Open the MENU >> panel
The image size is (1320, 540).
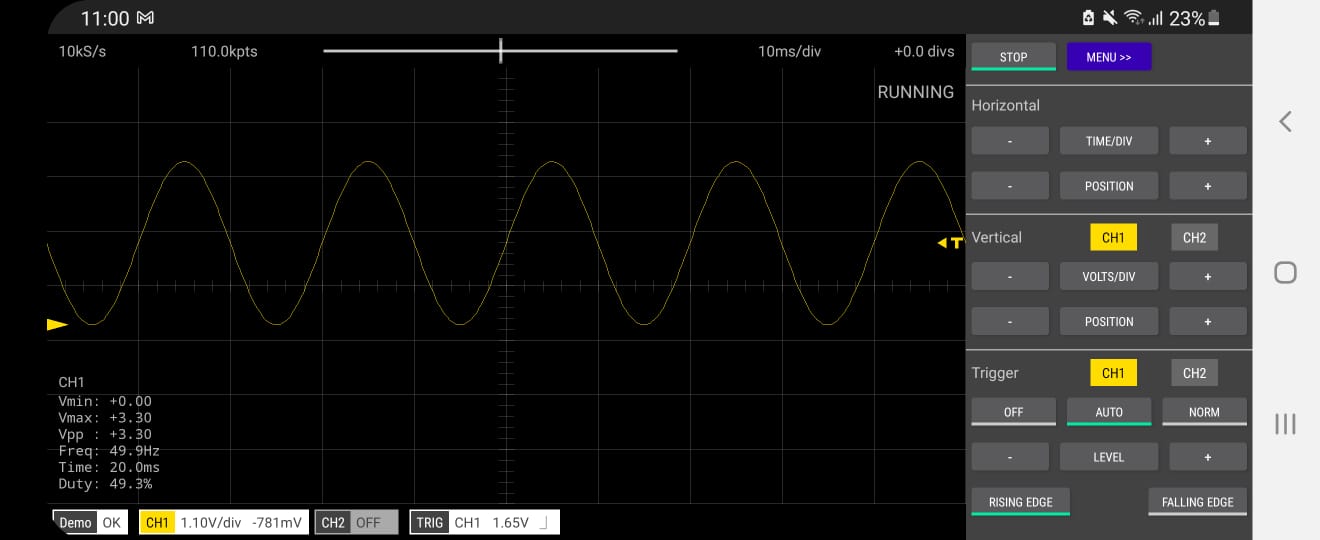1108,57
